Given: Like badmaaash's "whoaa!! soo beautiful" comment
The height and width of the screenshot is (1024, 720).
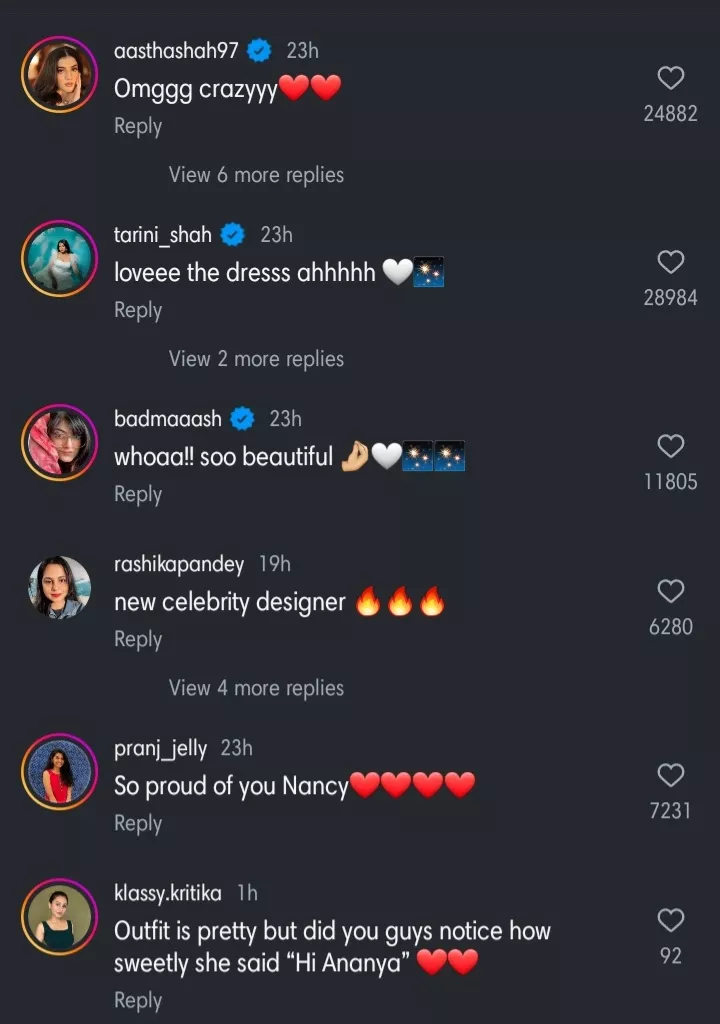Looking at the screenshot, I should 670,446.
